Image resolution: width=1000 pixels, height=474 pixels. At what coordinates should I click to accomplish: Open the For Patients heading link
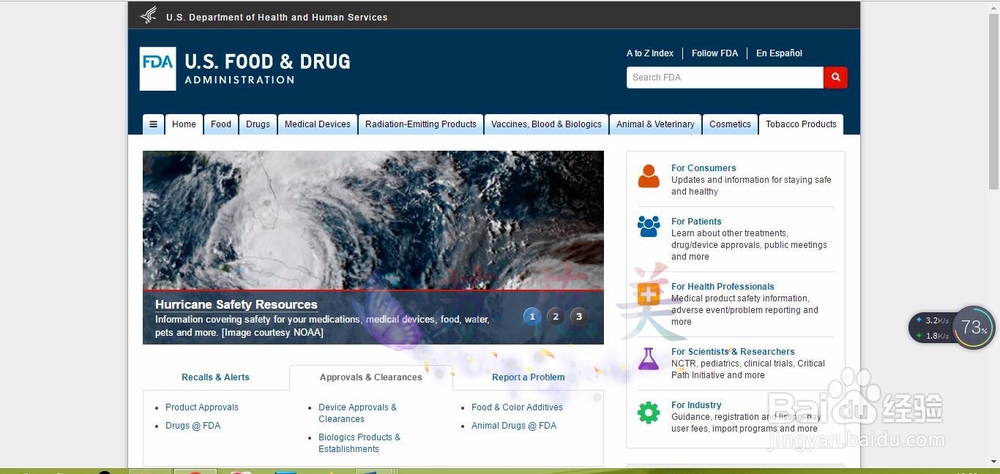click(696, 221)
